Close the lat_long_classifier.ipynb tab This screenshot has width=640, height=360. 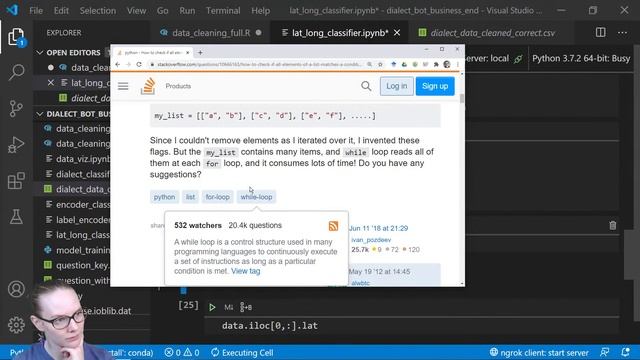397,33
